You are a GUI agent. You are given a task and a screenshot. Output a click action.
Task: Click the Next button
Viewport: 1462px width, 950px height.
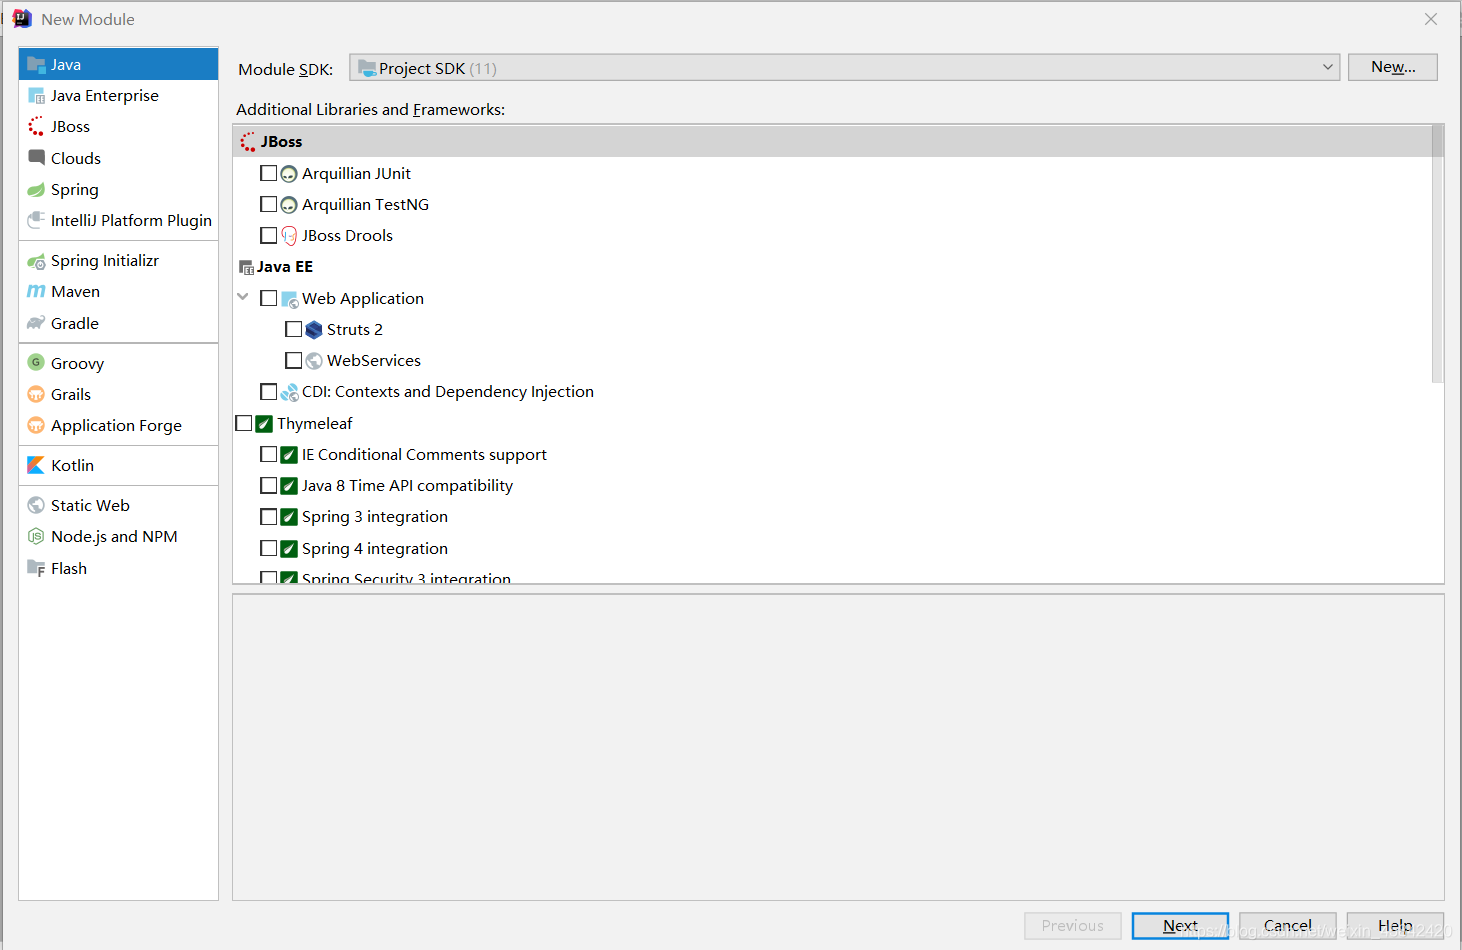1180,926
